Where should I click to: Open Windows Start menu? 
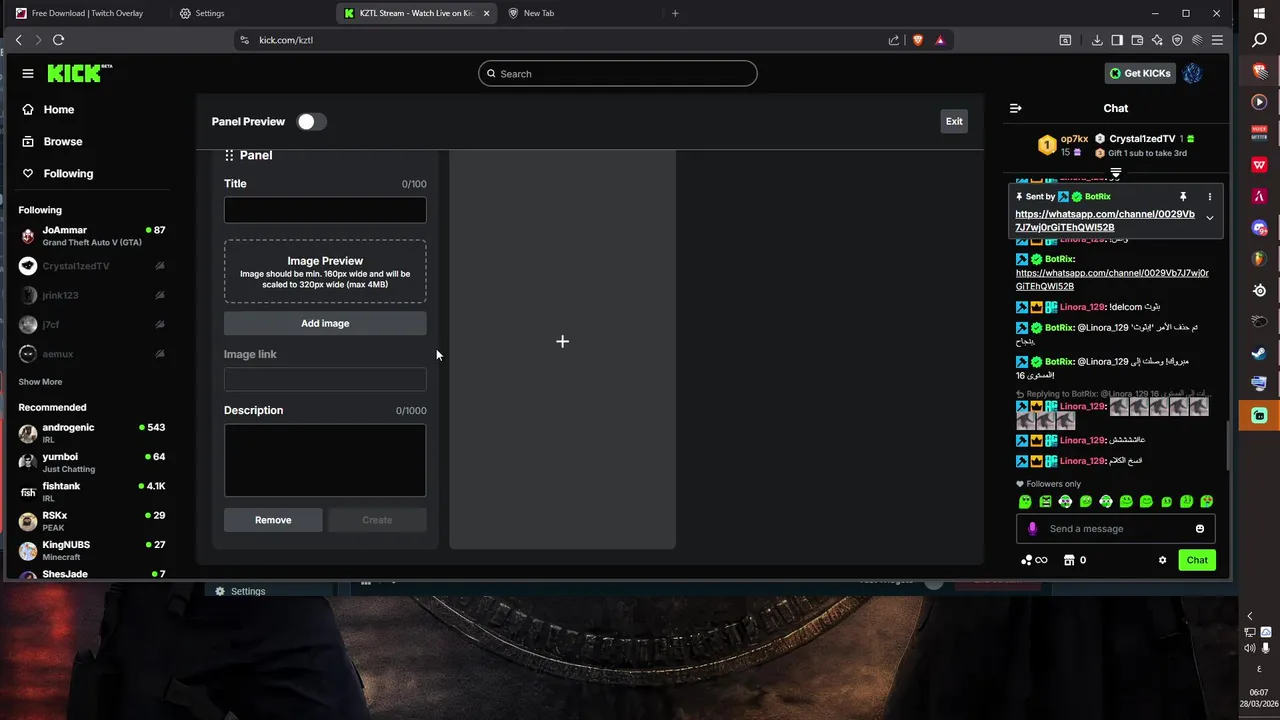coord(1260,12)
